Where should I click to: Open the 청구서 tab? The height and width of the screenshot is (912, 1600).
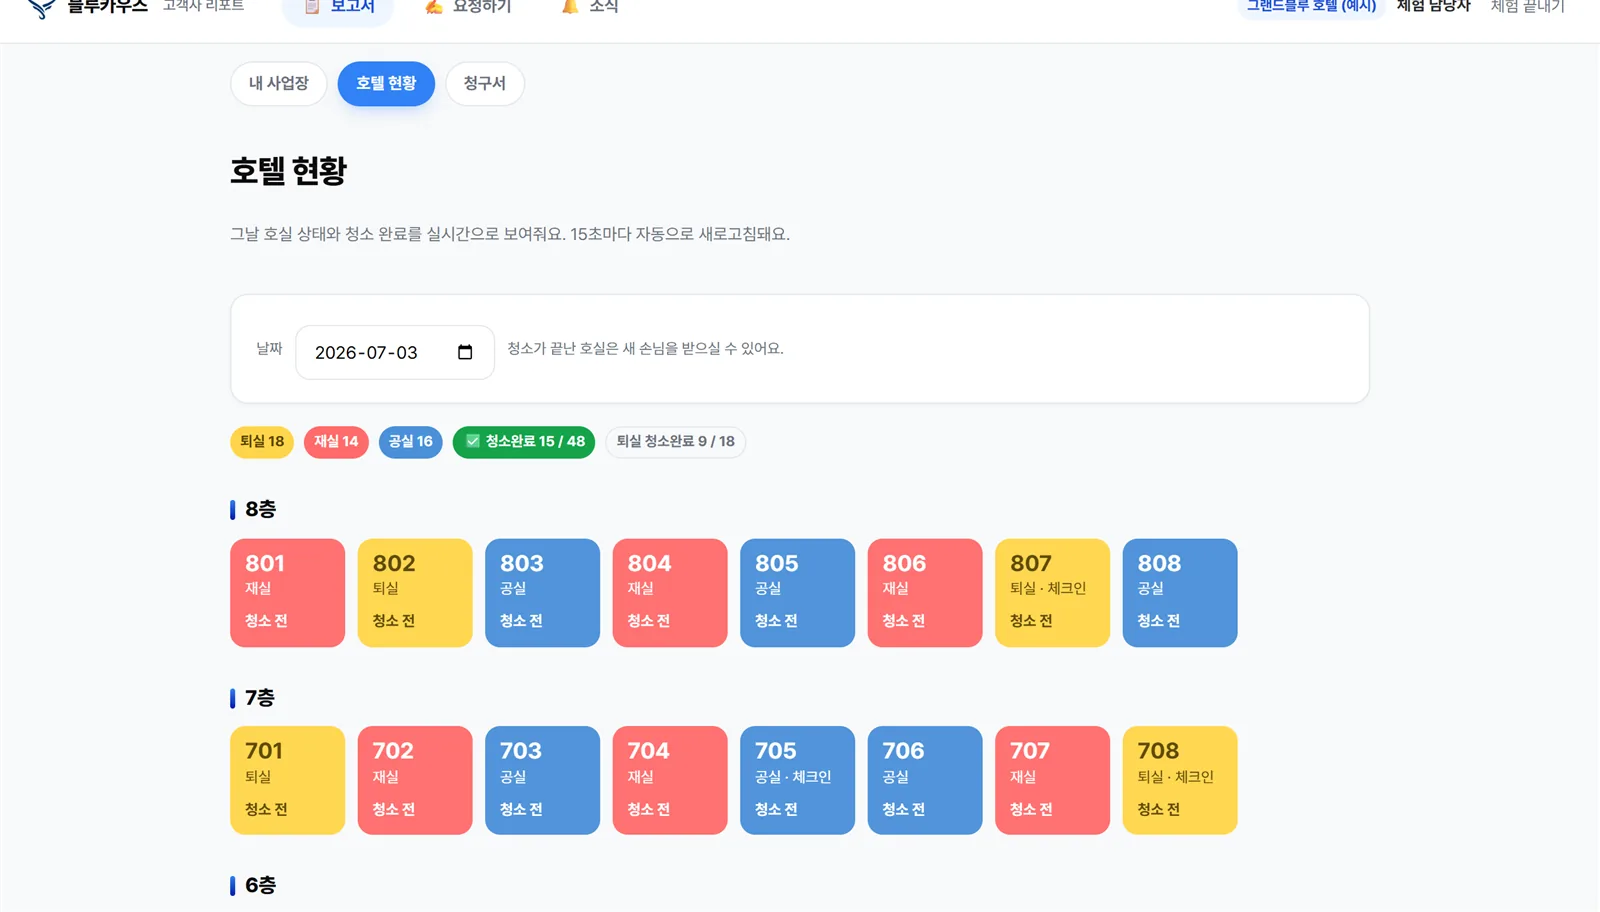[x=485, y=83]
